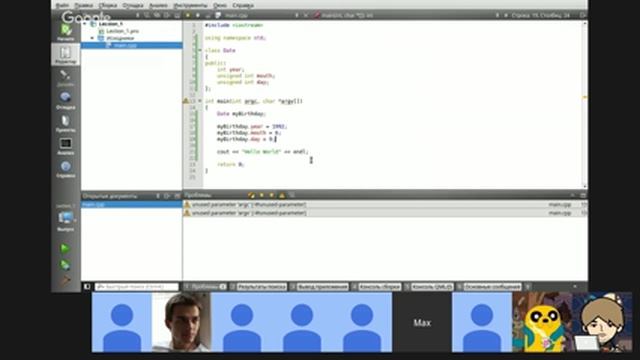Start debugging with green play-bug button
Image resolution: width=640 pixels, height=360 pixels.
tap(64, 265)
